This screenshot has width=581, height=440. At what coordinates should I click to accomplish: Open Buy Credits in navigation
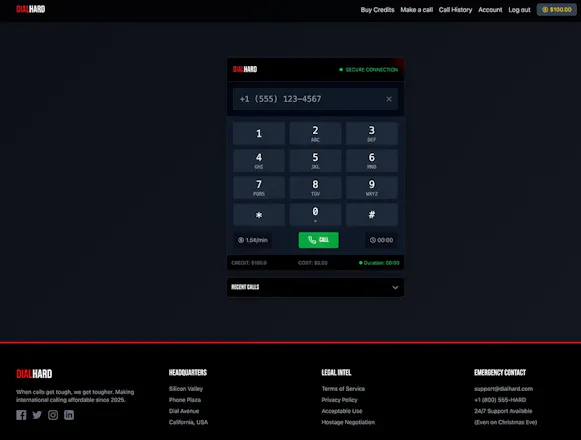(x=377, y=10)
